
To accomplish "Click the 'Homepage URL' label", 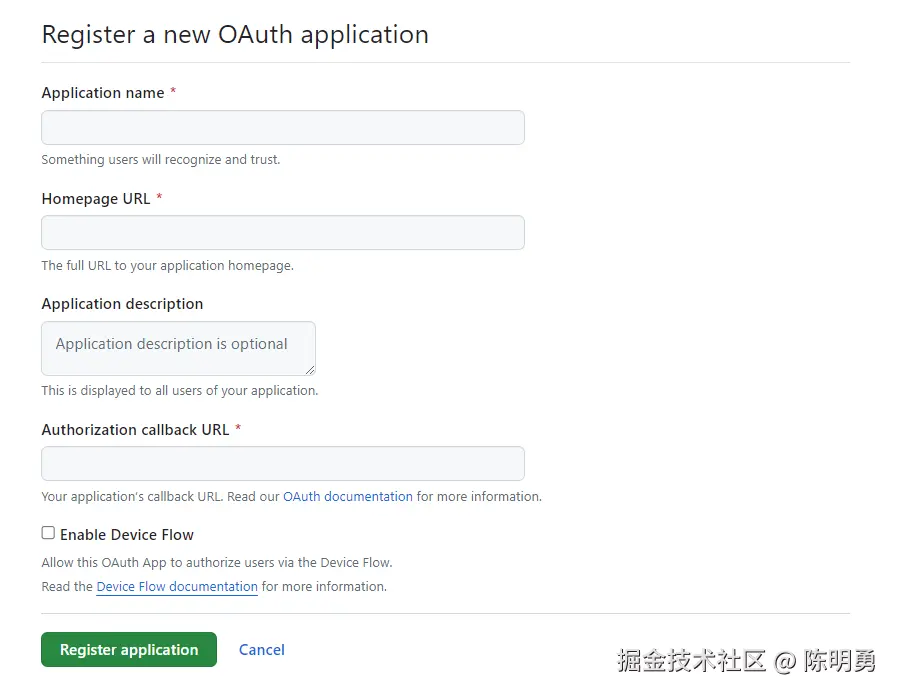I will pos(96,199).
